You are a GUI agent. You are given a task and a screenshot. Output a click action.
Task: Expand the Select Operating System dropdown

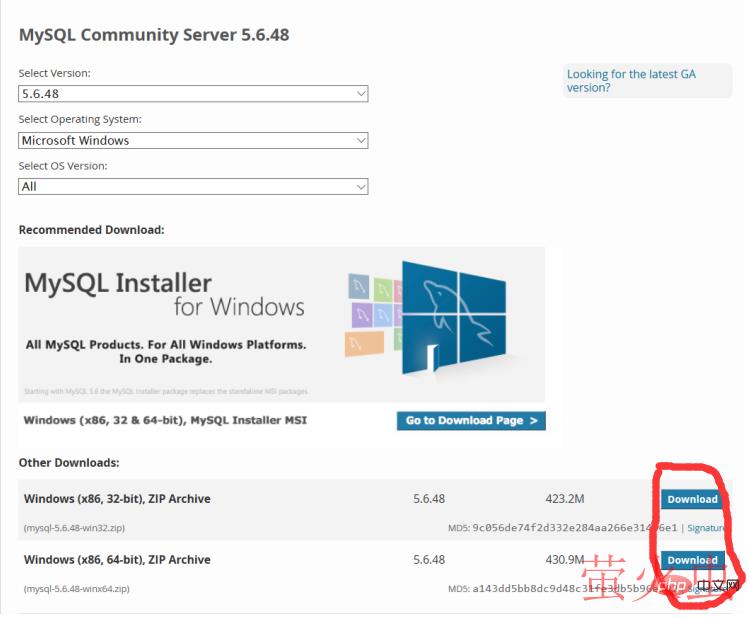coord(193,141)
